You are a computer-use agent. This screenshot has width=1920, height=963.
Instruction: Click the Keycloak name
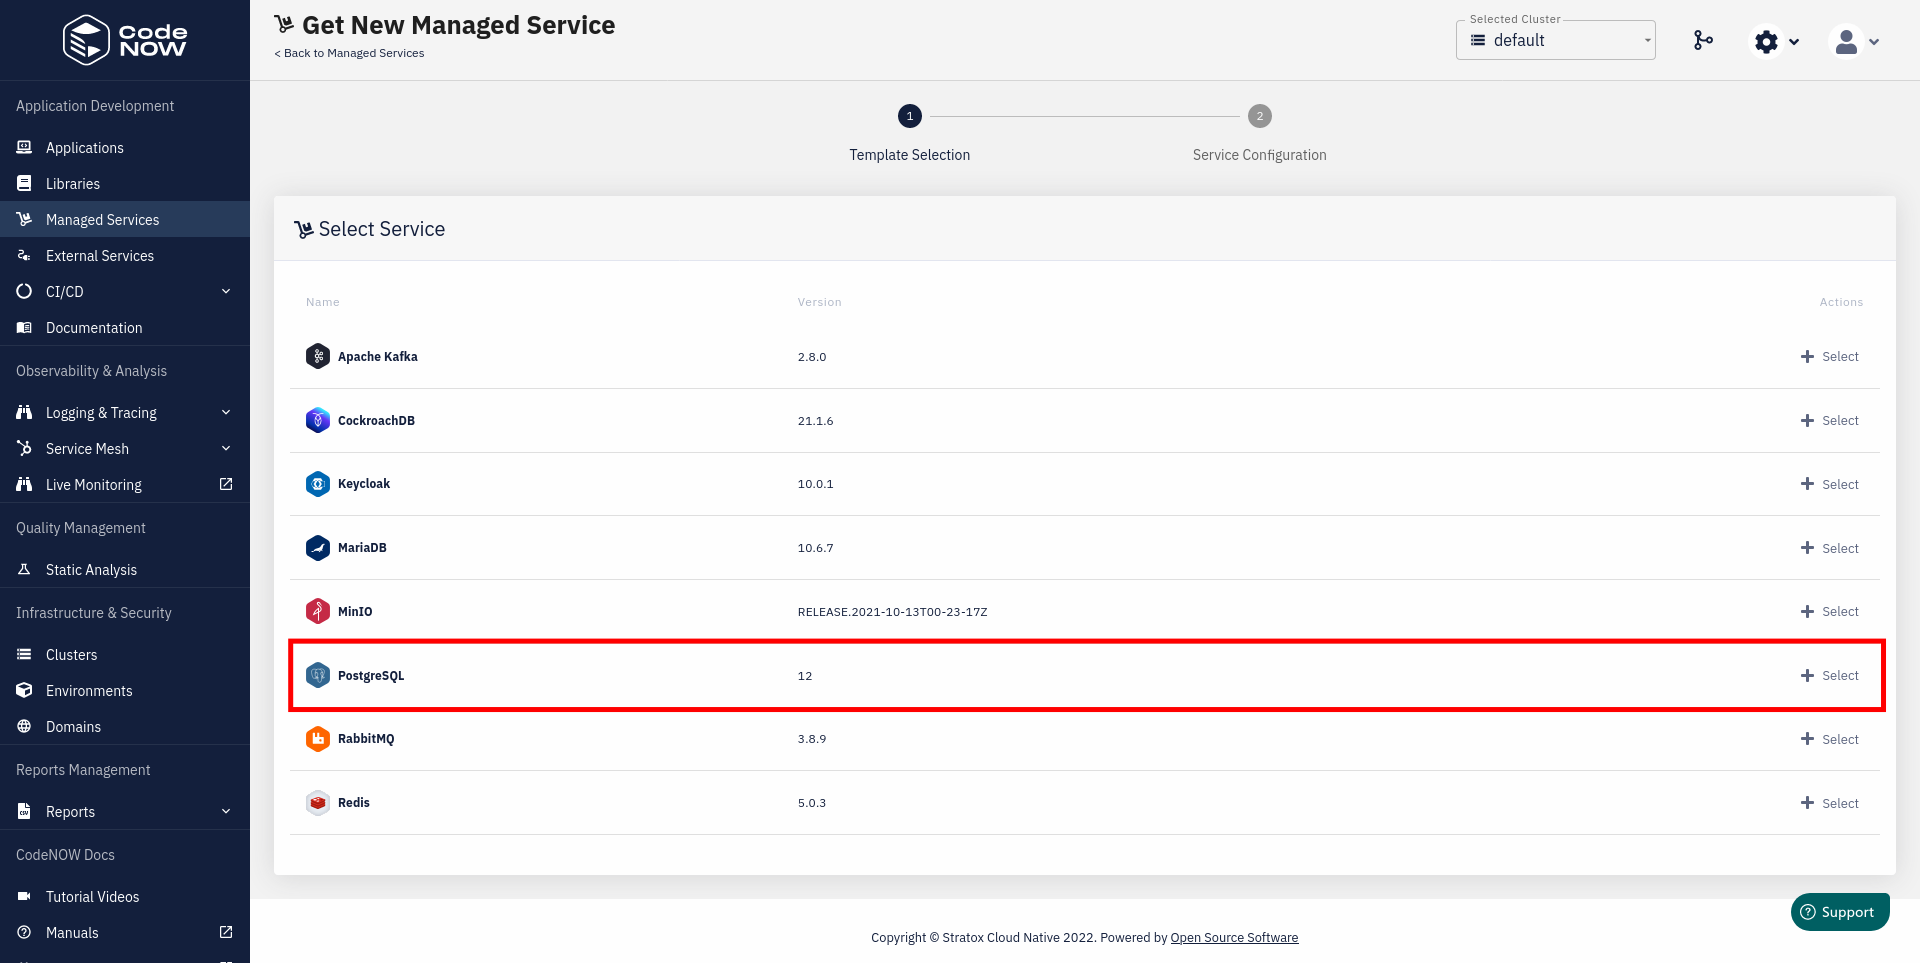(x=364, y=484)
